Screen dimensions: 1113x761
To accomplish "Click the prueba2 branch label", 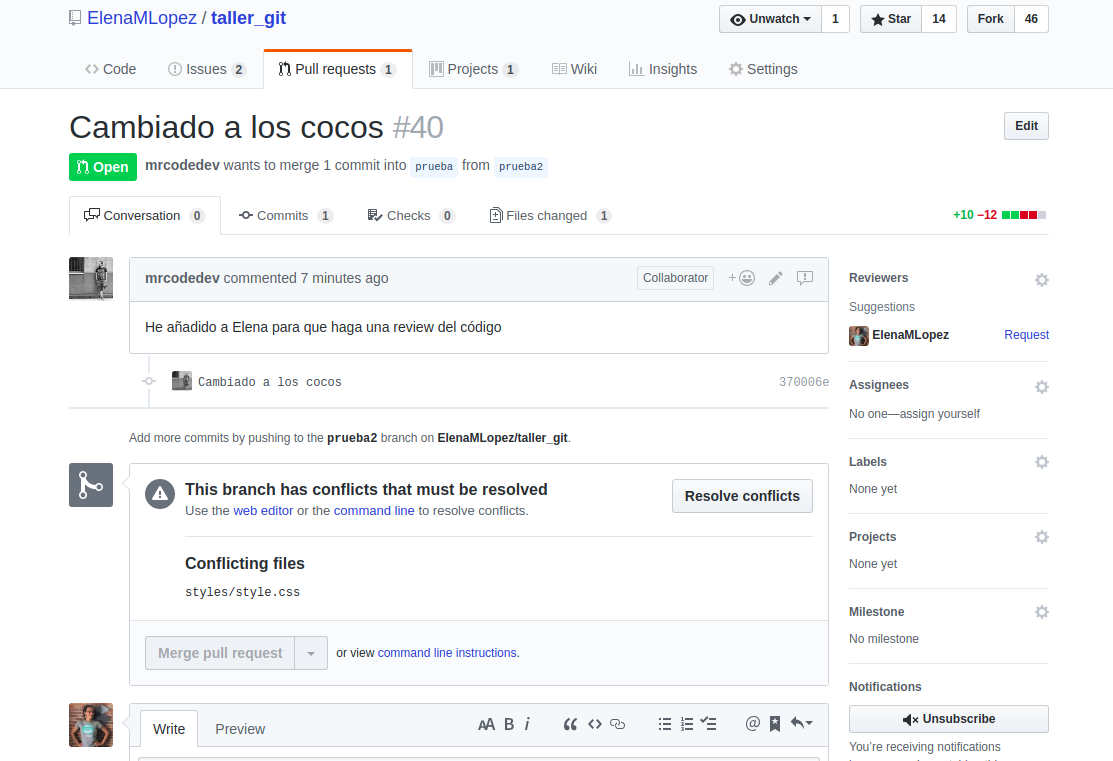I will pos(520,166).
